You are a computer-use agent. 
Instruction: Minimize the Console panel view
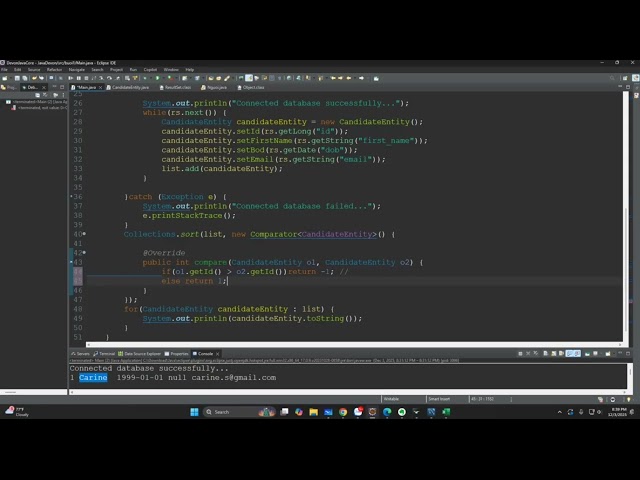tap(620, 353)
